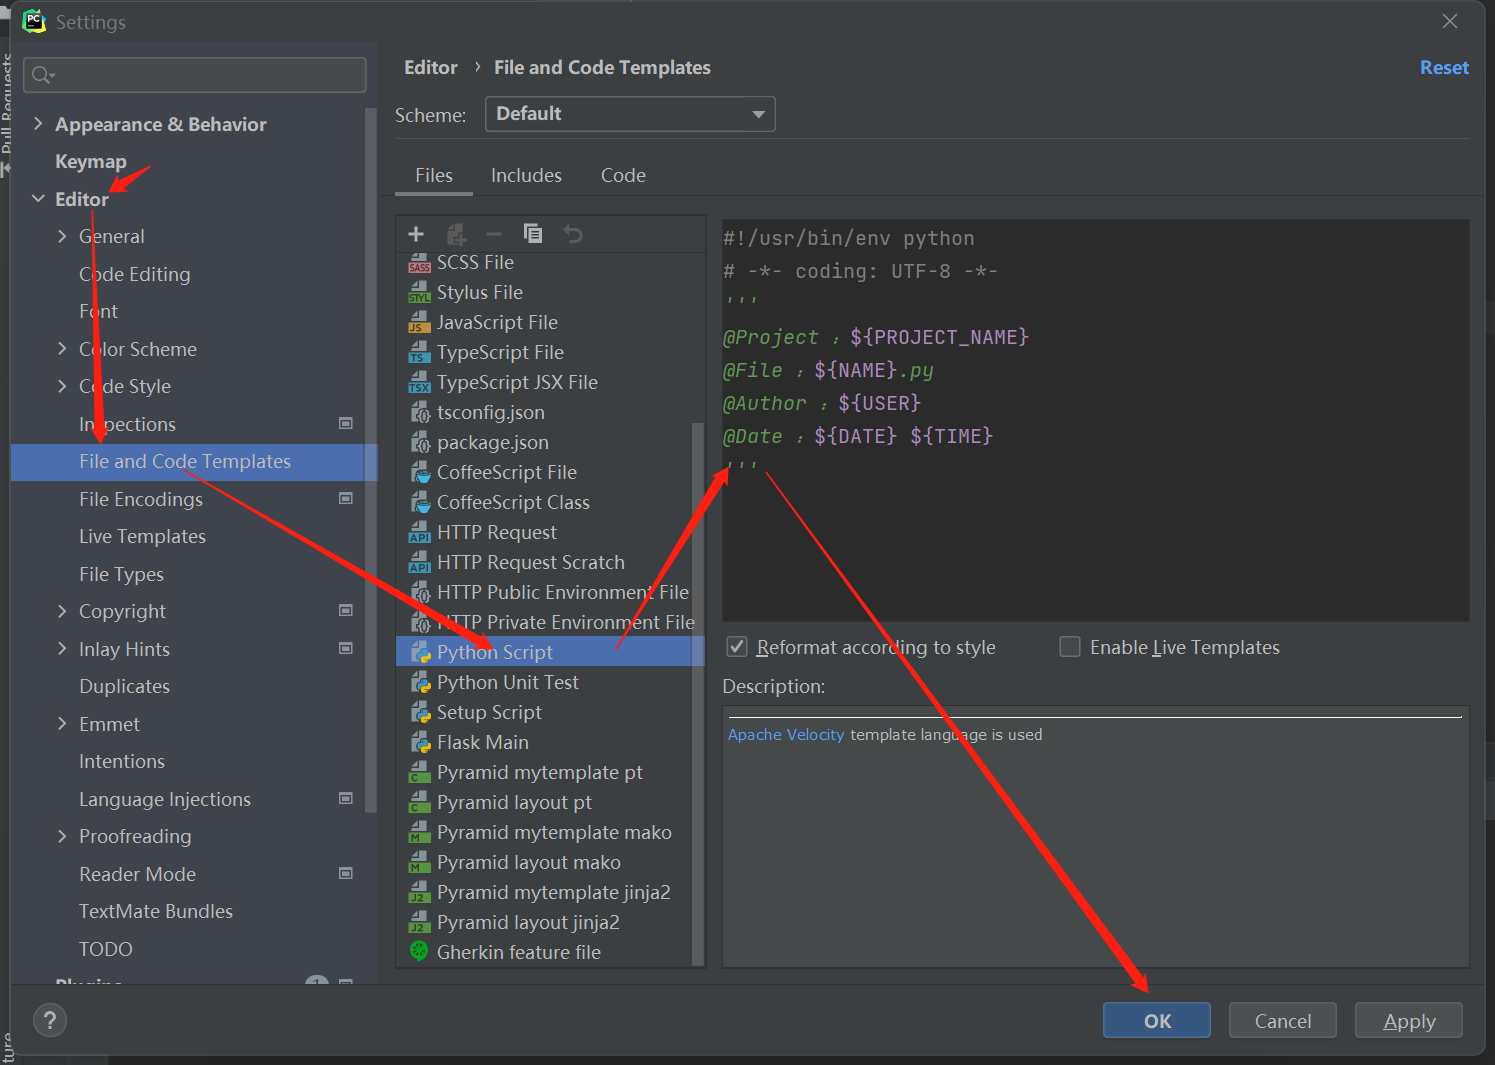Click the CoffeeScript File icon
This screenshot has height=1065, width=1495.
pos(420,473)
